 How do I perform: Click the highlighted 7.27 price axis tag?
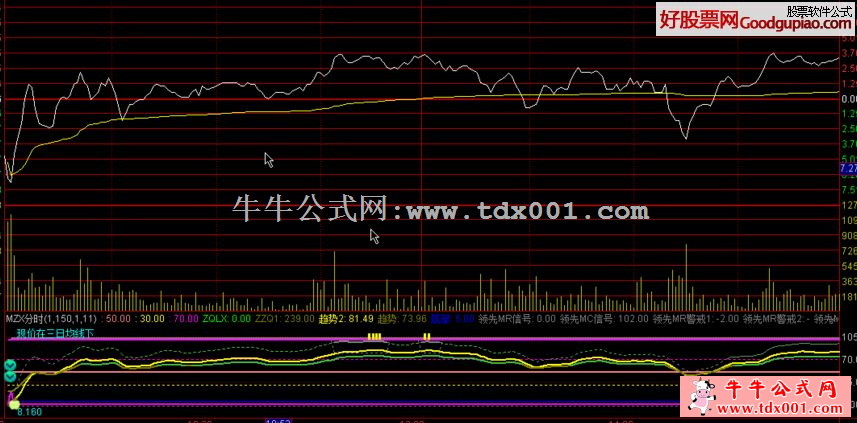coord(848,167)
